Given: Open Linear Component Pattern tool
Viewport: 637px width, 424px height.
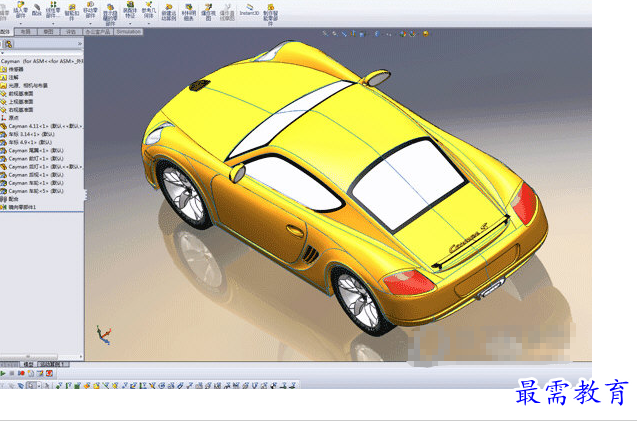Looking at the screenshot, I should tap(53, 10).
